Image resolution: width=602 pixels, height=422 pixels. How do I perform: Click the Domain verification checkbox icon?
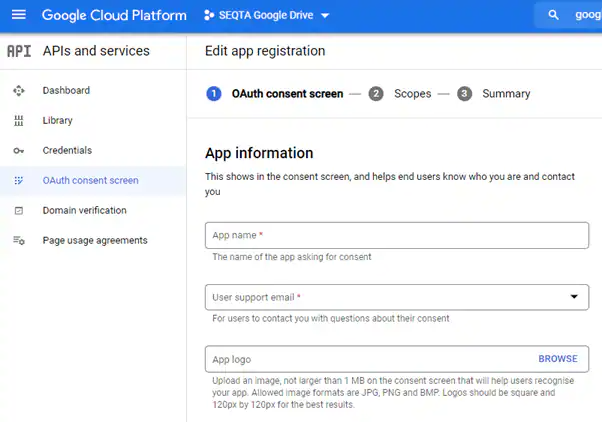(18, 210)
